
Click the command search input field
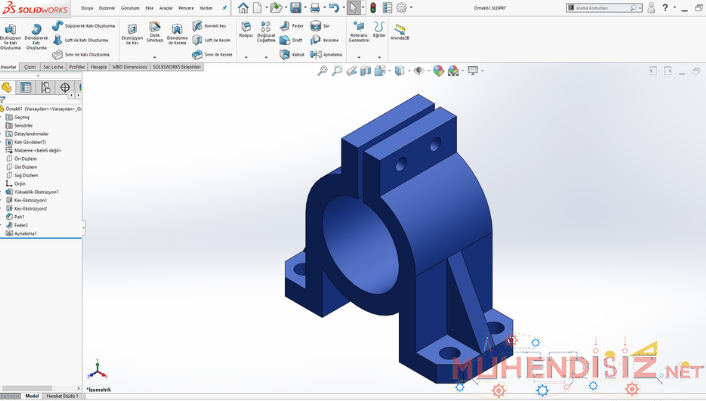pos(600,8)
